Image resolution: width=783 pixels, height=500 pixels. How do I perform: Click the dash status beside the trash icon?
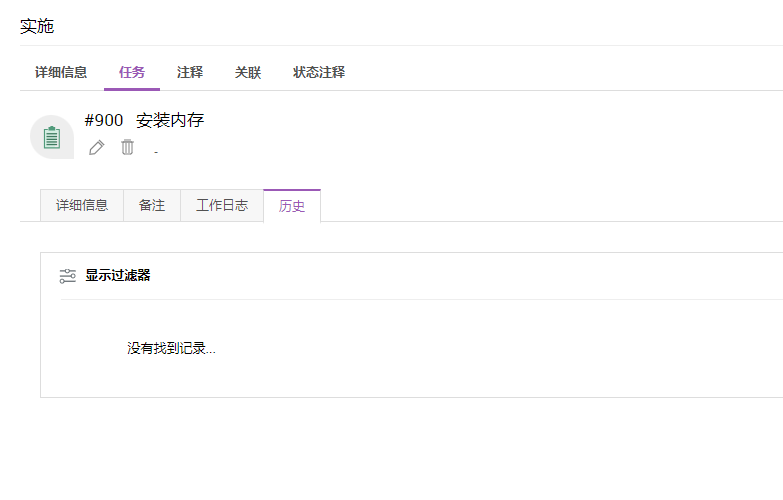(156, 152)
